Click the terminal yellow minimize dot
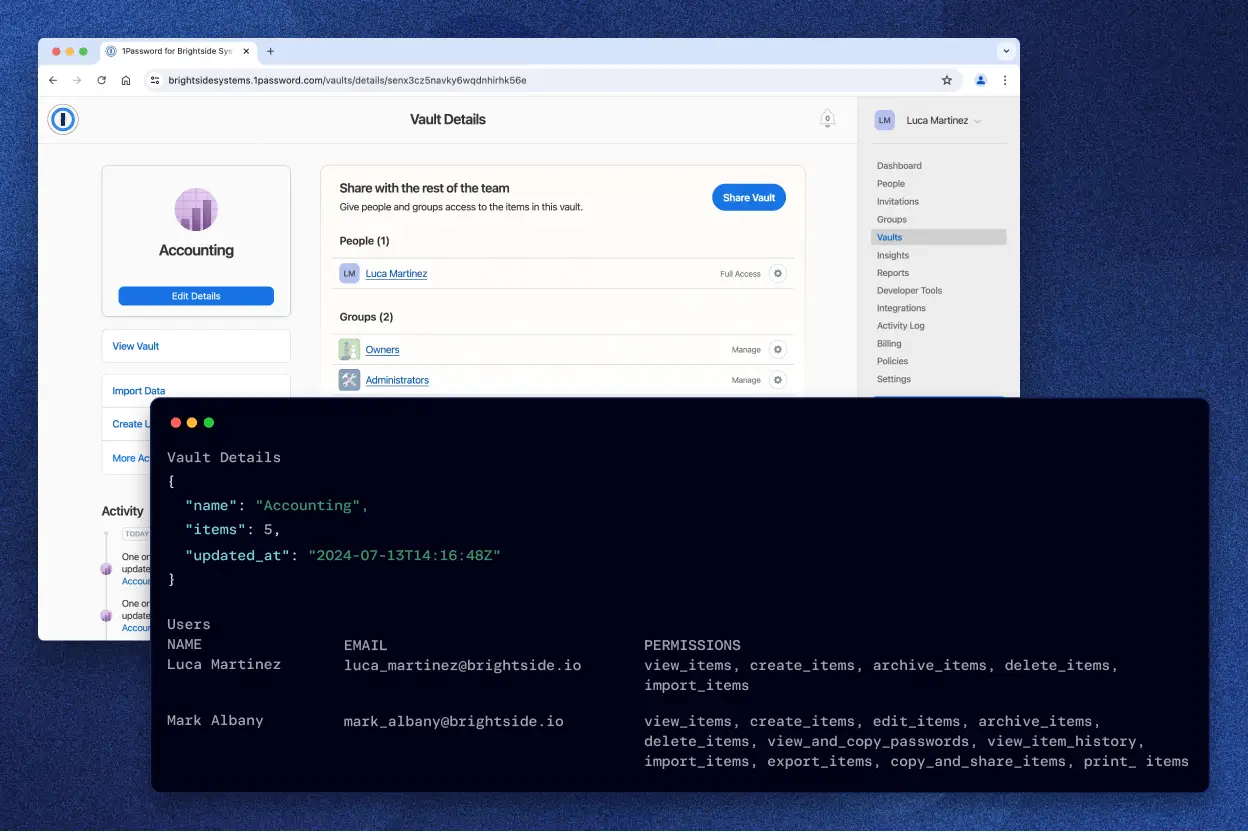The image size is (1248, 832). 192,423
